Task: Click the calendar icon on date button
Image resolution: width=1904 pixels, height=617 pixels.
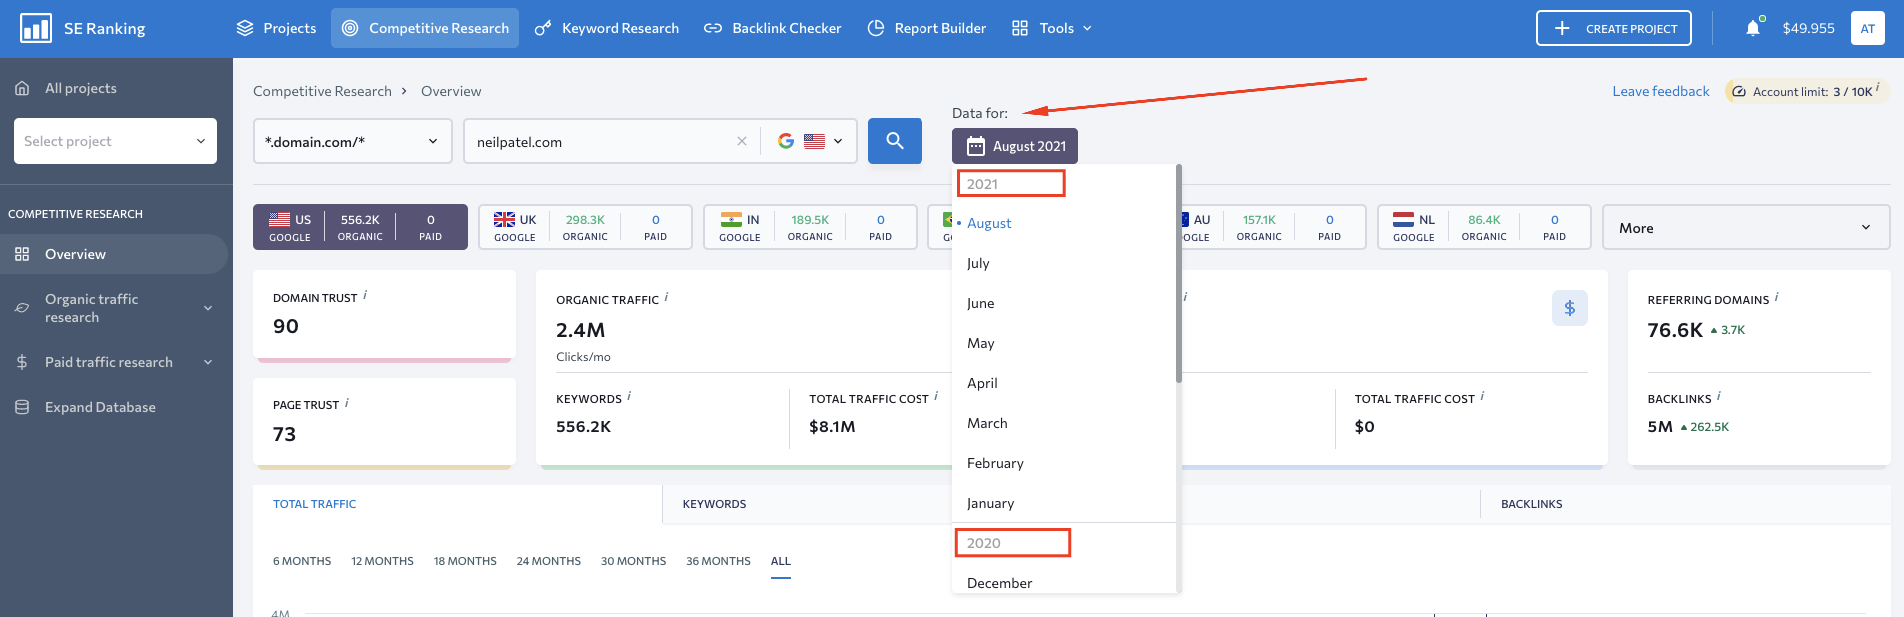Action: tap(975, 146)
